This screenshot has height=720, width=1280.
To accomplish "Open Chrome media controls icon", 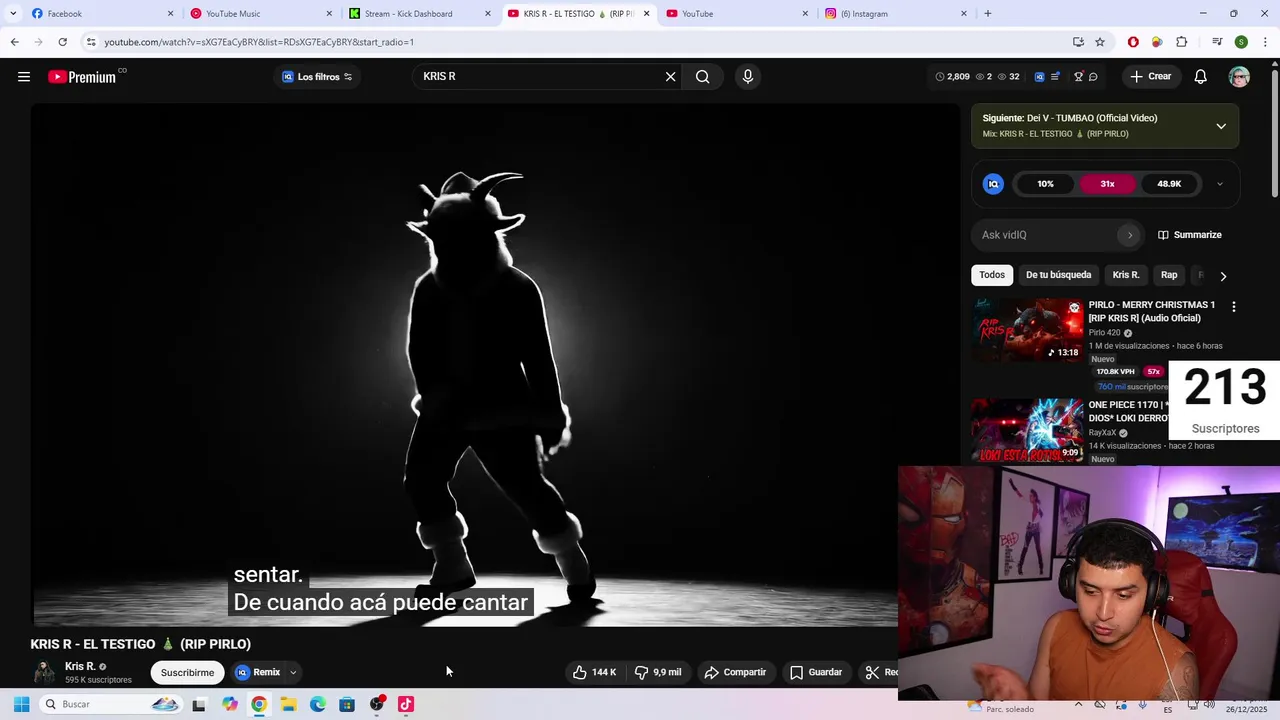I will click(1217, 42).
